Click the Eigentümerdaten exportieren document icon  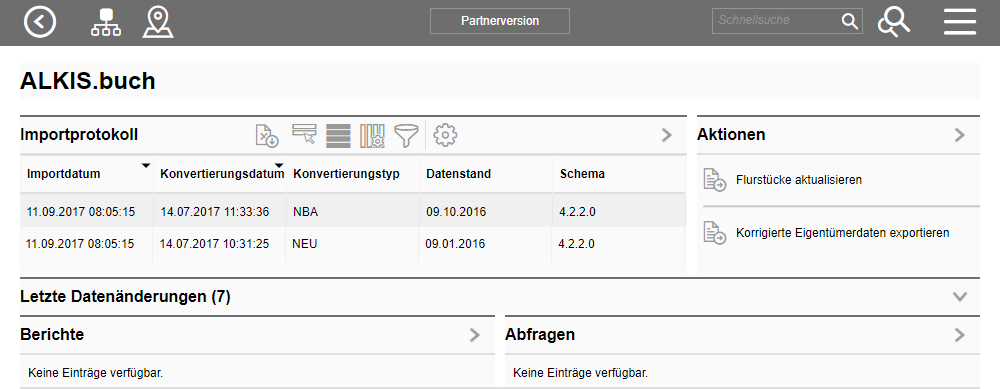click(714, 233)
